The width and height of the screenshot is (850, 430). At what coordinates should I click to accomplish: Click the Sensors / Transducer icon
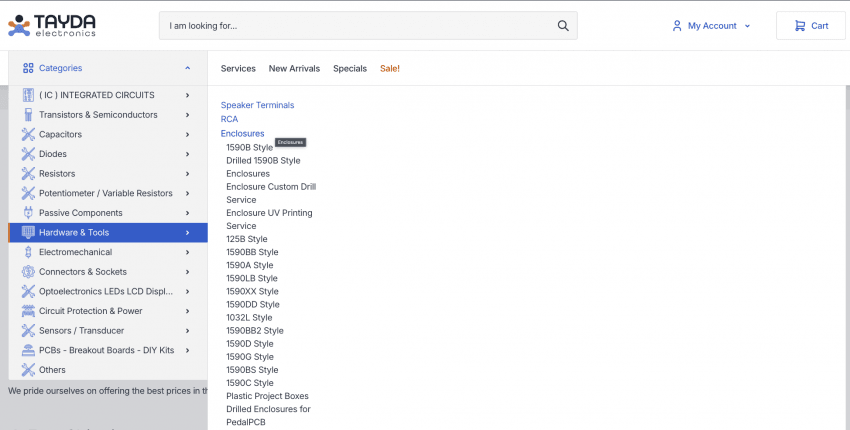pyautogui.click(x=28, y=331)
